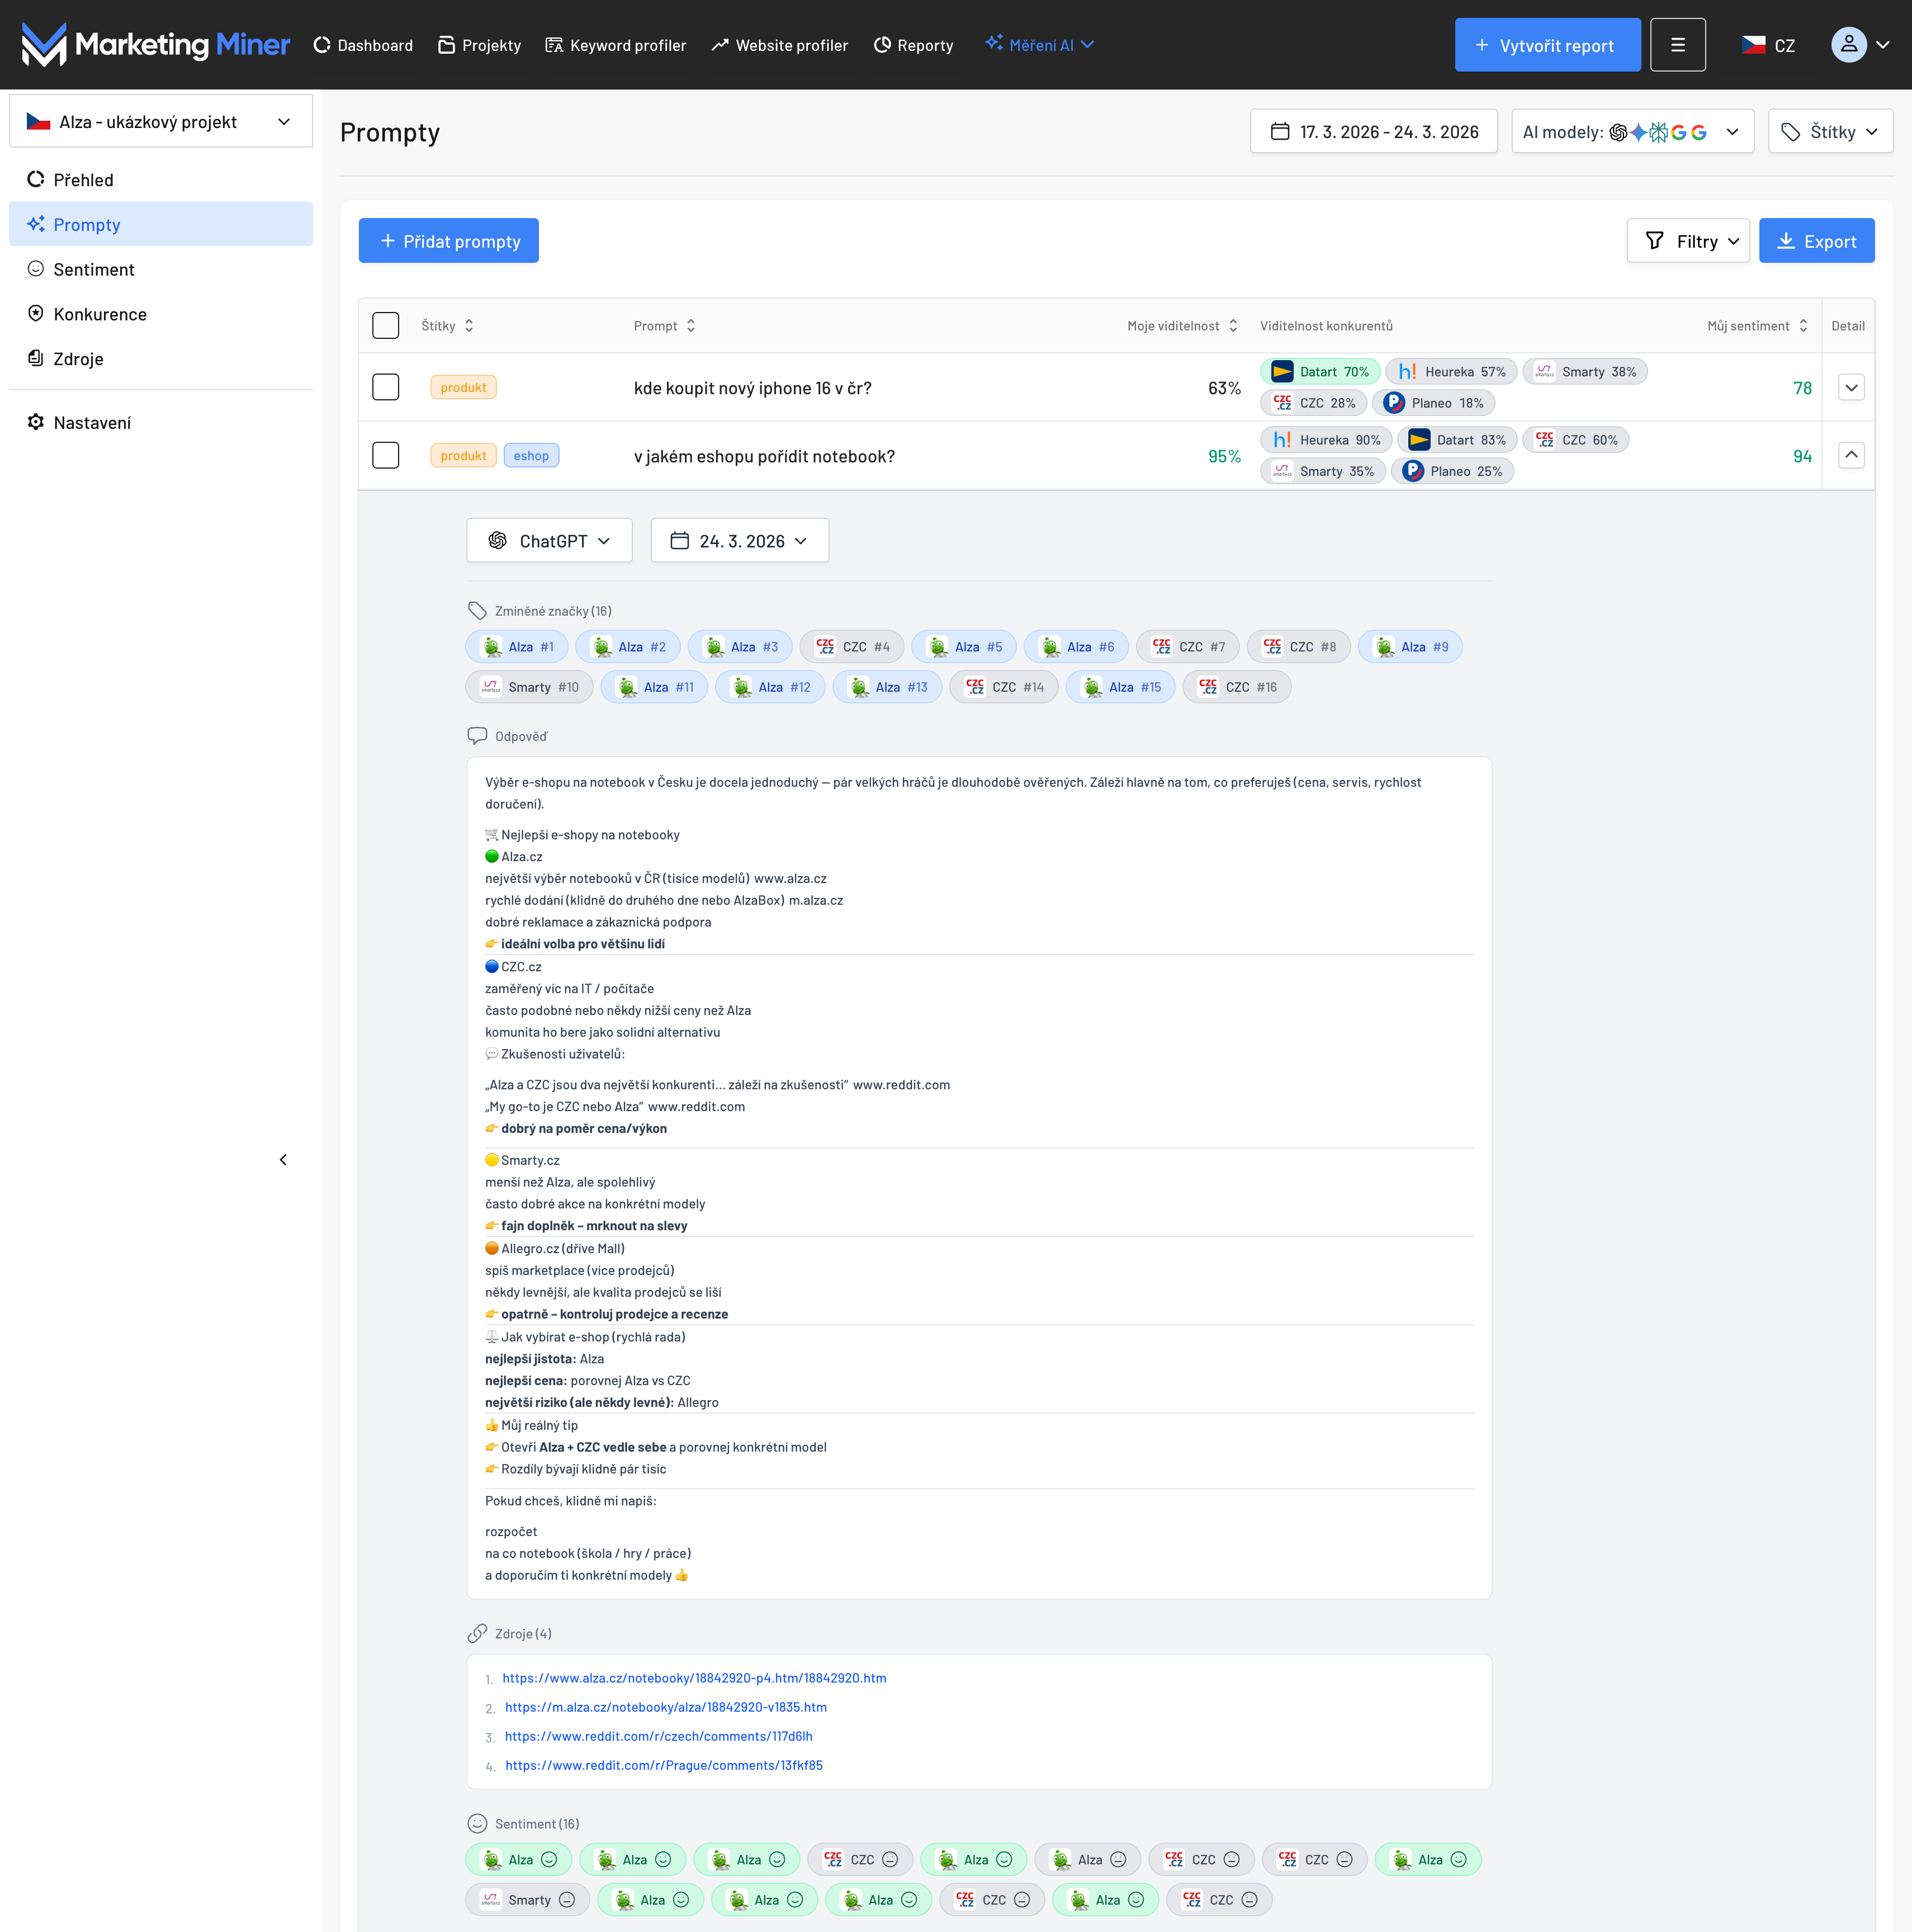Image resolution: width=1912 pixels, height=1932 pixels.
Task: Open the 17. 3. 2026 date range picker
Action: pos(1373,132)
